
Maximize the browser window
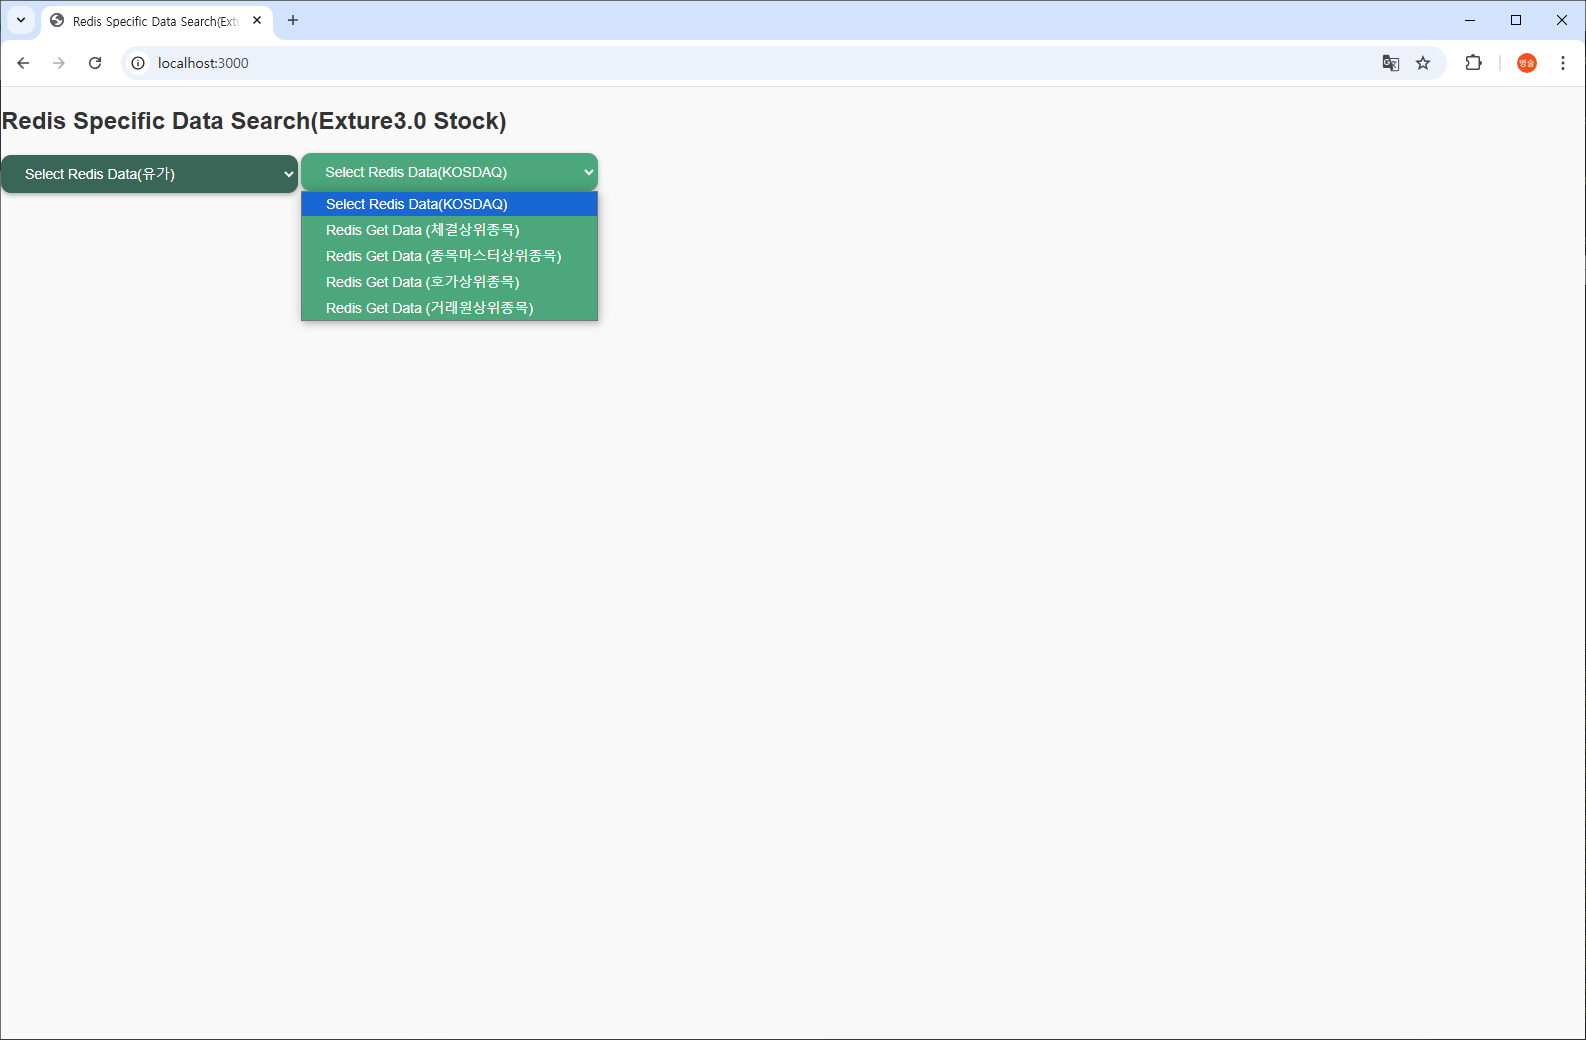pyautogui.click(x=1516, y=20)
